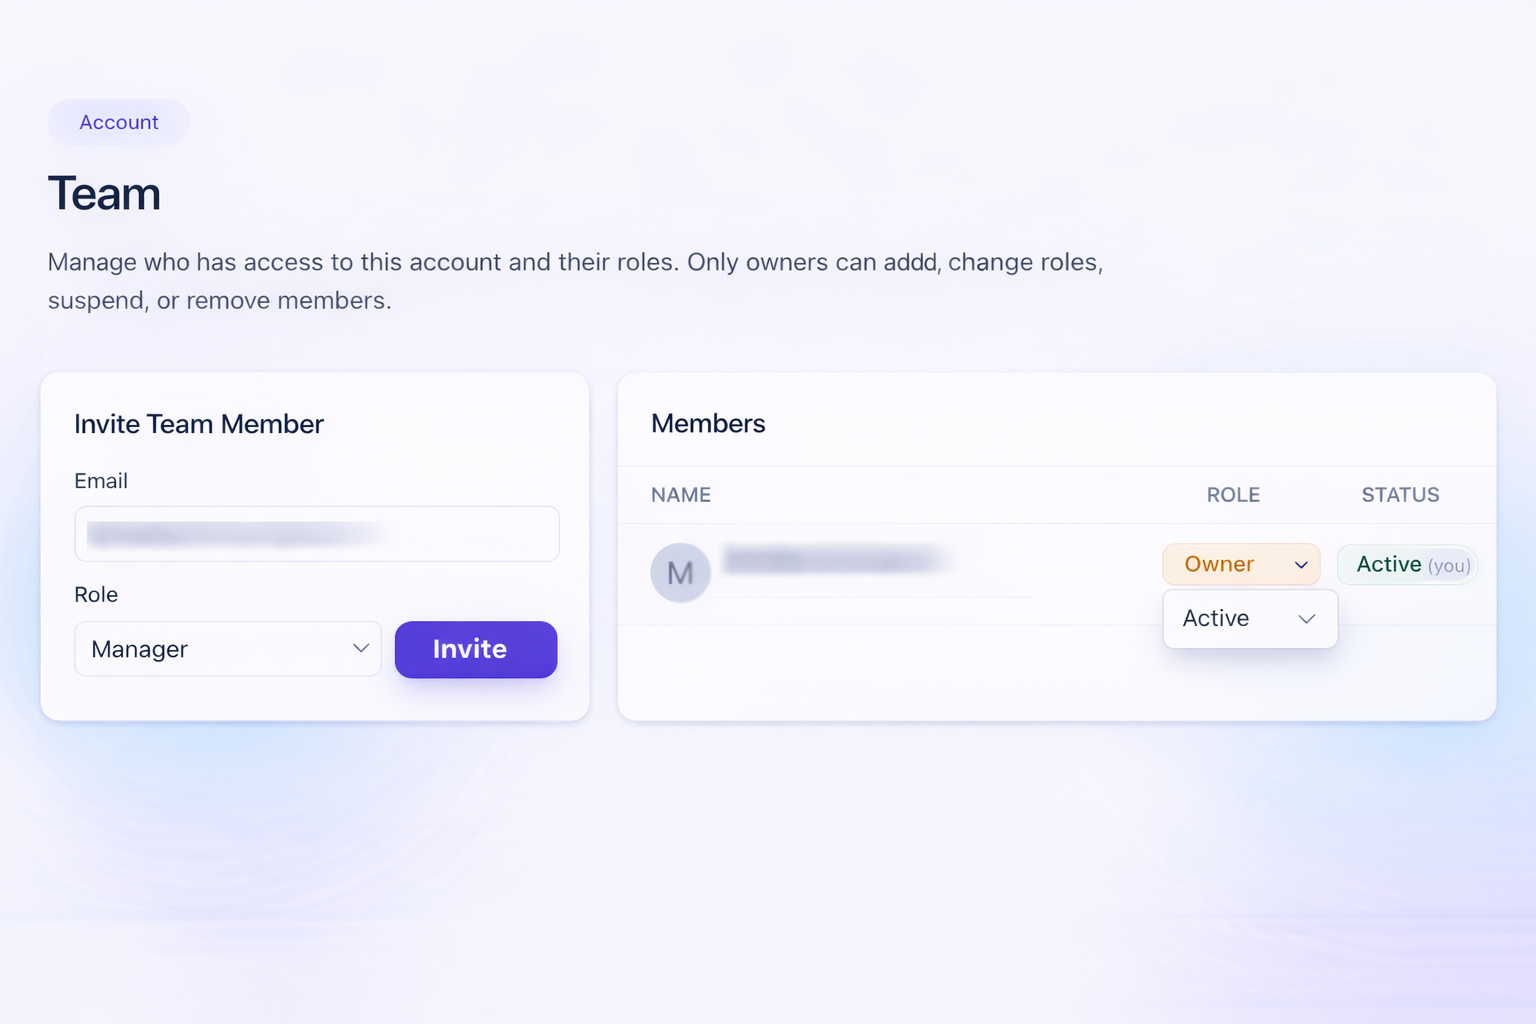The width and height of the screenshot is (1536, 1024).
Task: Open the Account breadcrumb pill
Action: point(119,122)
